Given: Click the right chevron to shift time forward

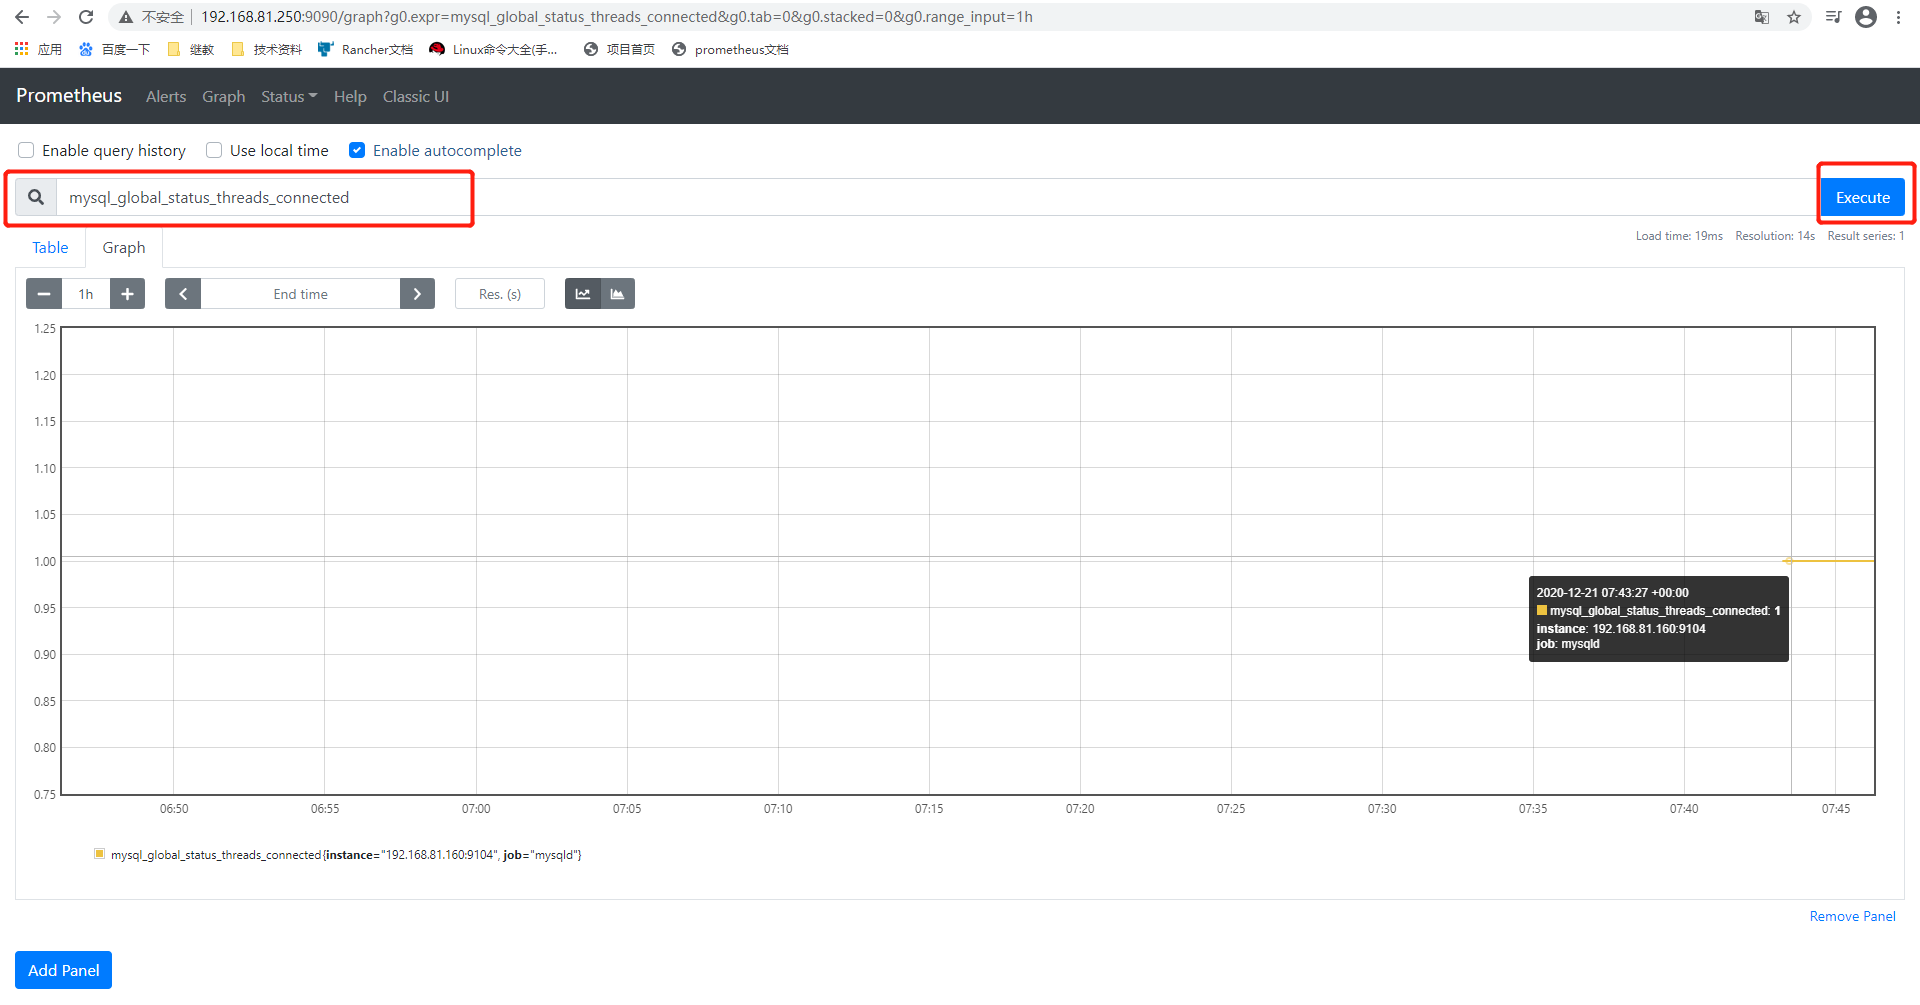Looking at the screenshot, I should [417, 293].
